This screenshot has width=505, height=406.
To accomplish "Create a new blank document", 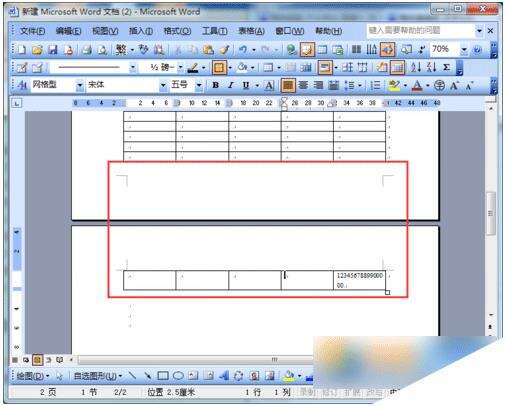I will pos(22,50).
